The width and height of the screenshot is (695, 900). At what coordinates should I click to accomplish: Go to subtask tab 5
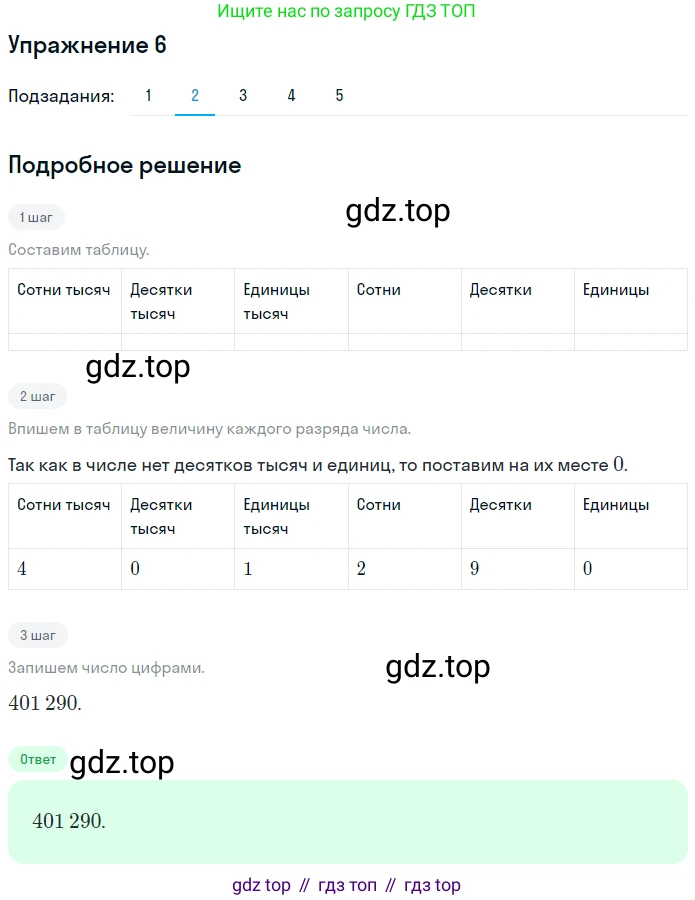(x=339, y=95)
